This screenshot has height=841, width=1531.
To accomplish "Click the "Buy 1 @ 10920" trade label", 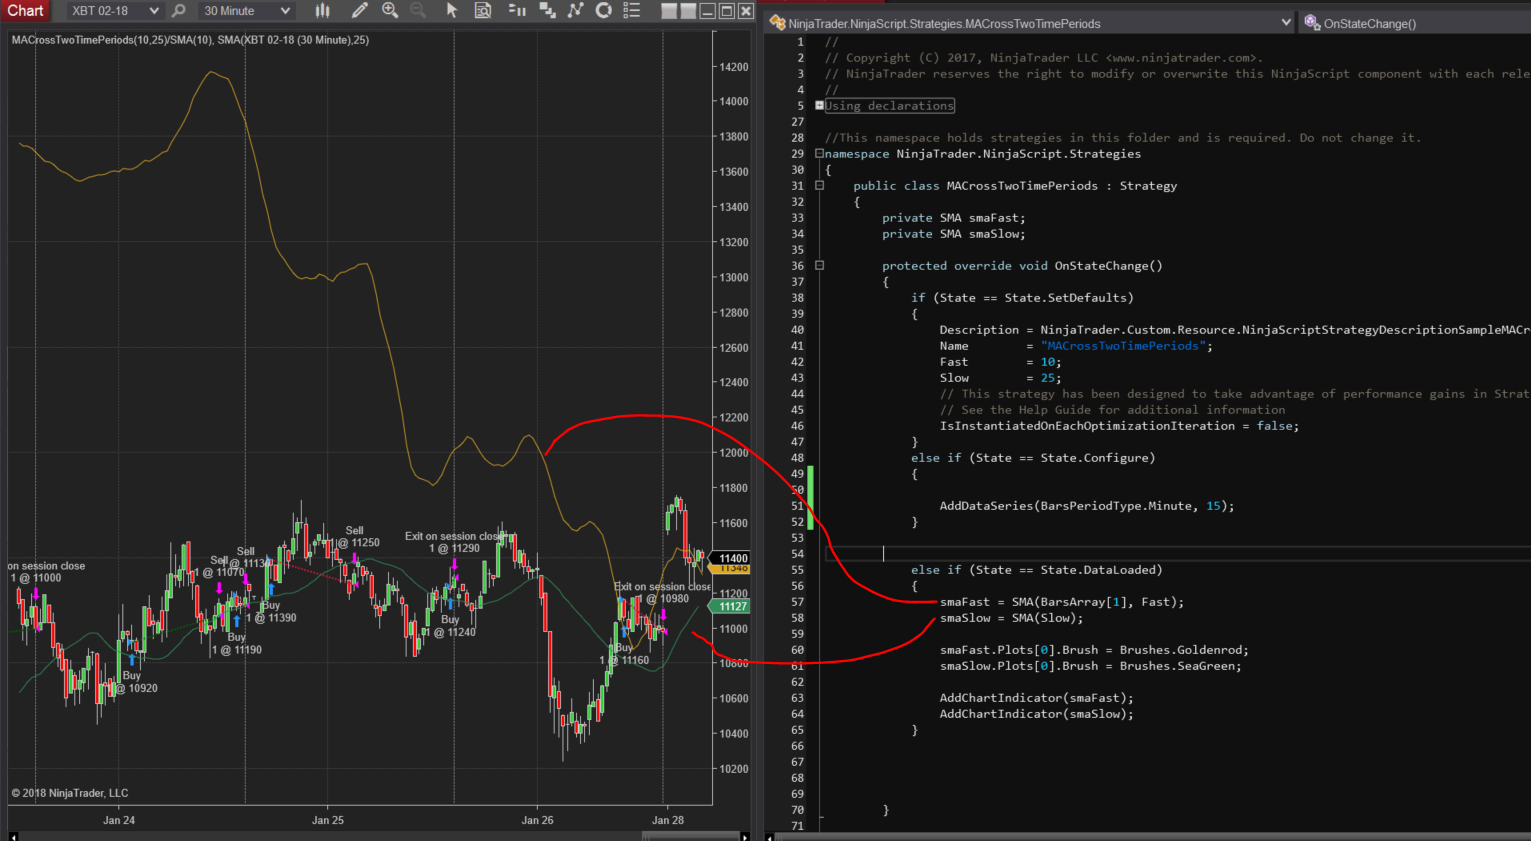I will click(137, 682).
